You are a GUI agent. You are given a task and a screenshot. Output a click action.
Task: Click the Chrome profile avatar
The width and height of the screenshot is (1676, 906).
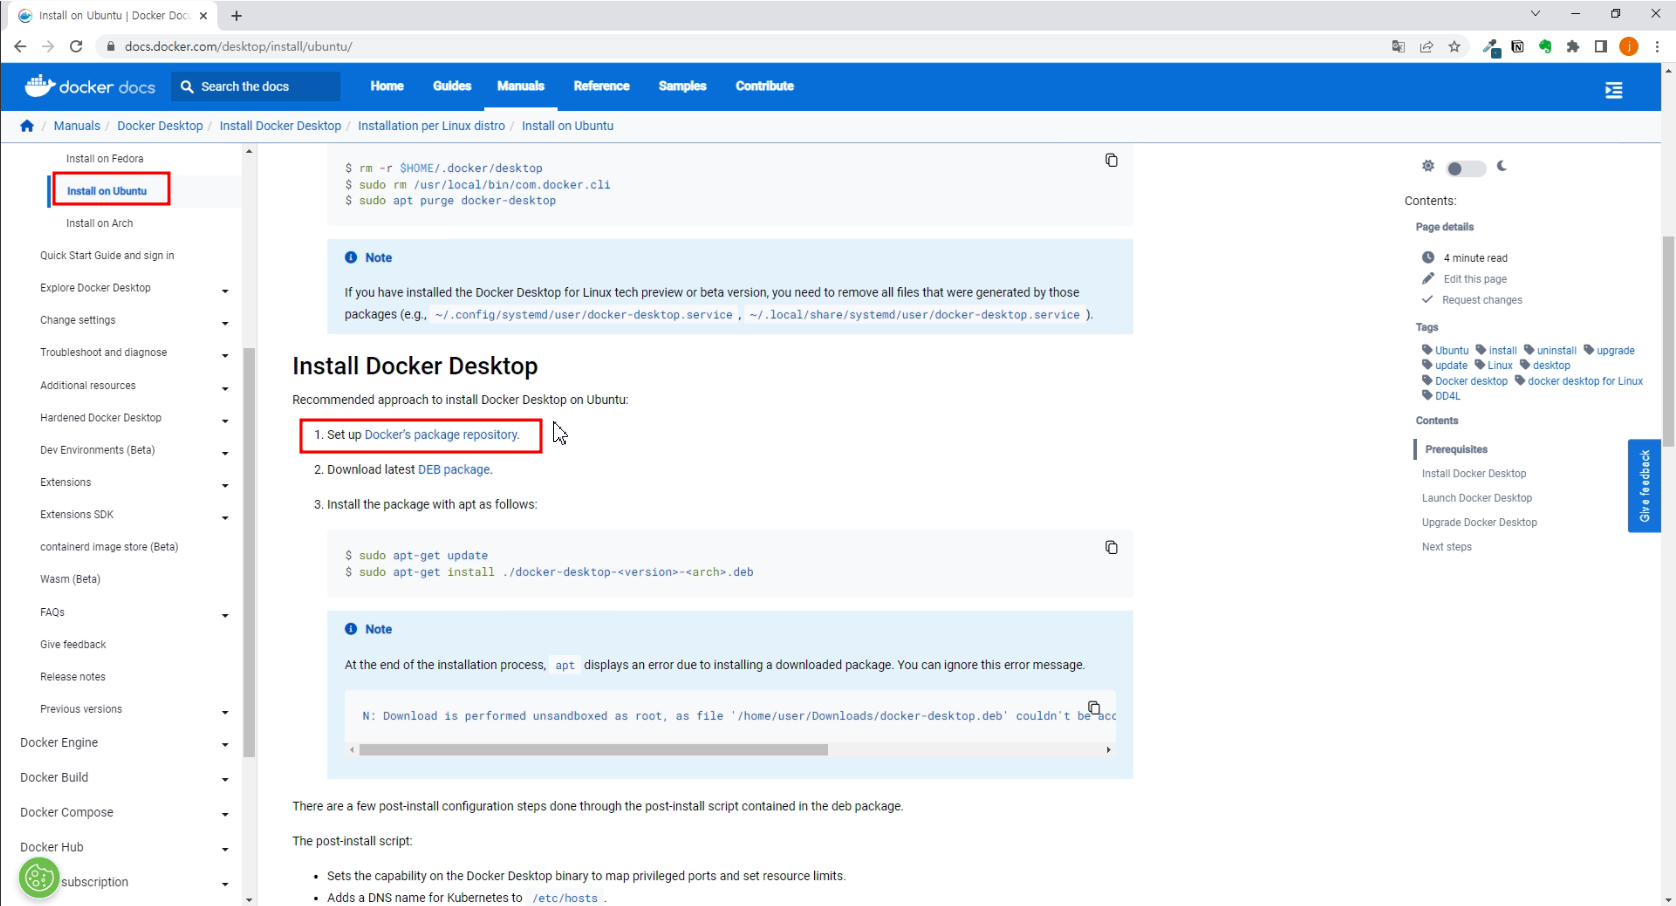click(1629, 46)
